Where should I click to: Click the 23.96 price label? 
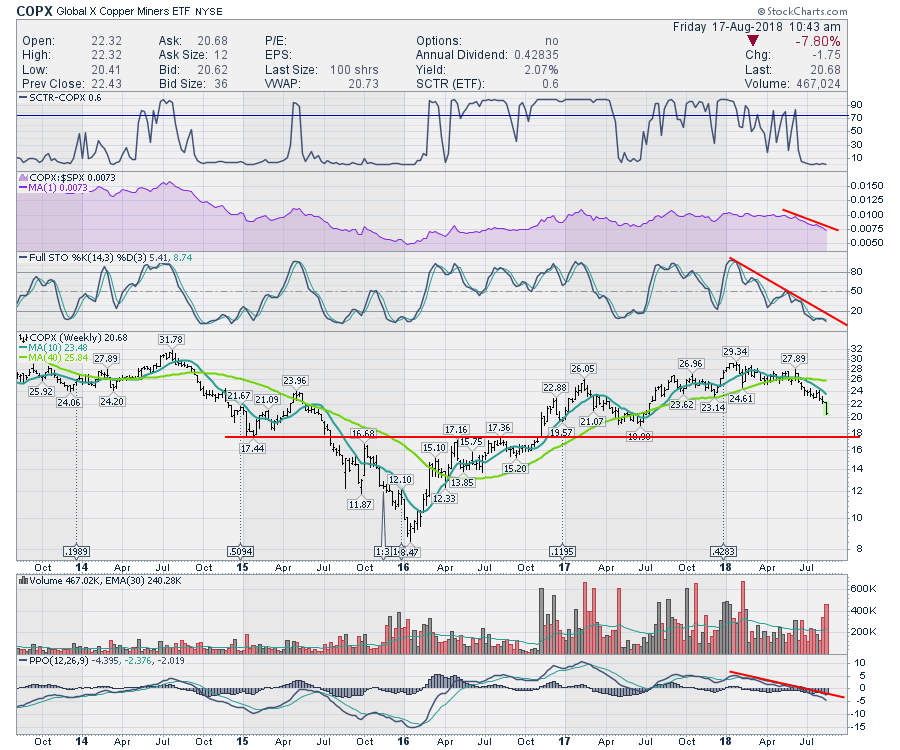click(x=295, y=380)
